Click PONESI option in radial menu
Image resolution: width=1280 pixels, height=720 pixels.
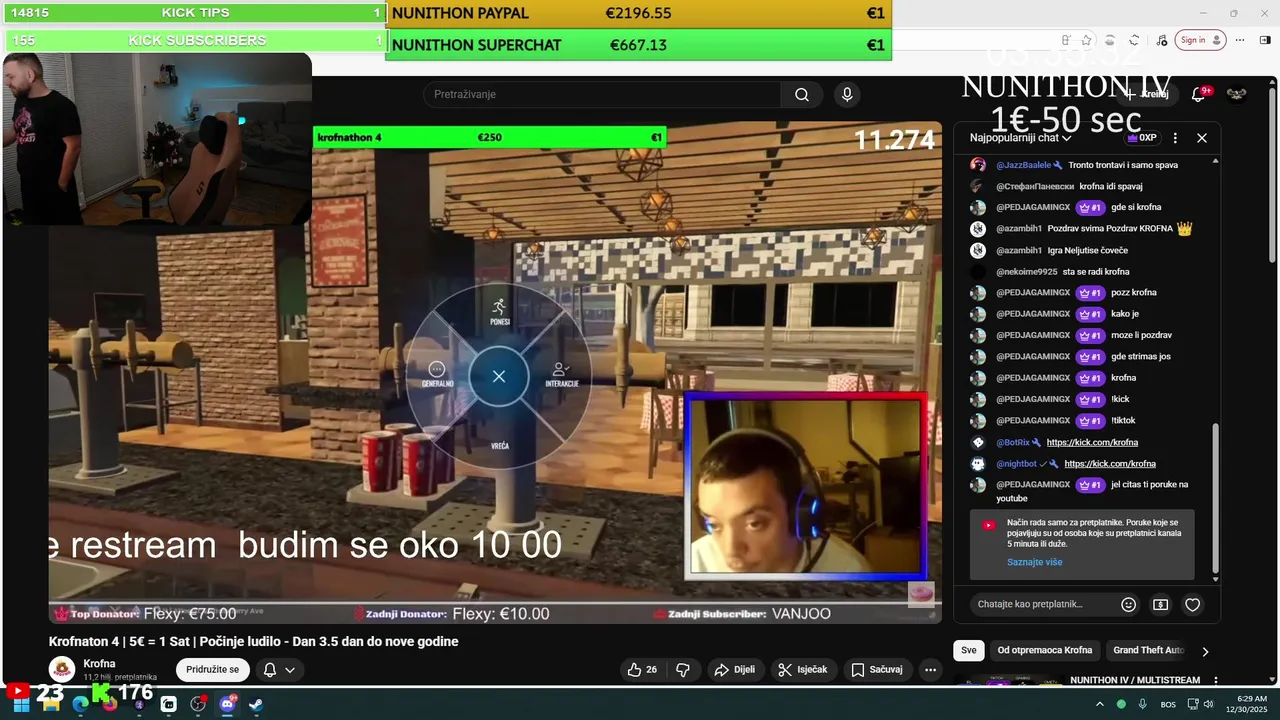tap(499, 311)
